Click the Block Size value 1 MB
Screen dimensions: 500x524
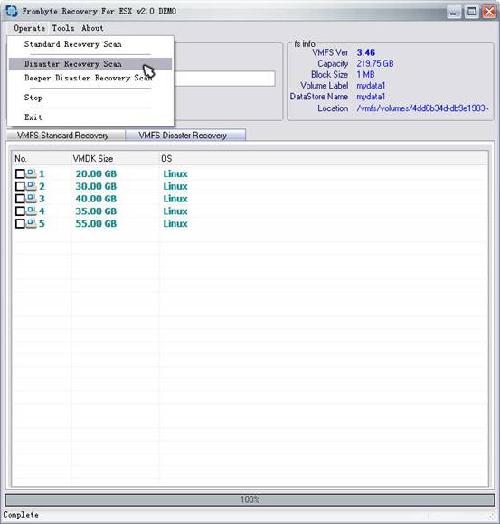[365, 75]
